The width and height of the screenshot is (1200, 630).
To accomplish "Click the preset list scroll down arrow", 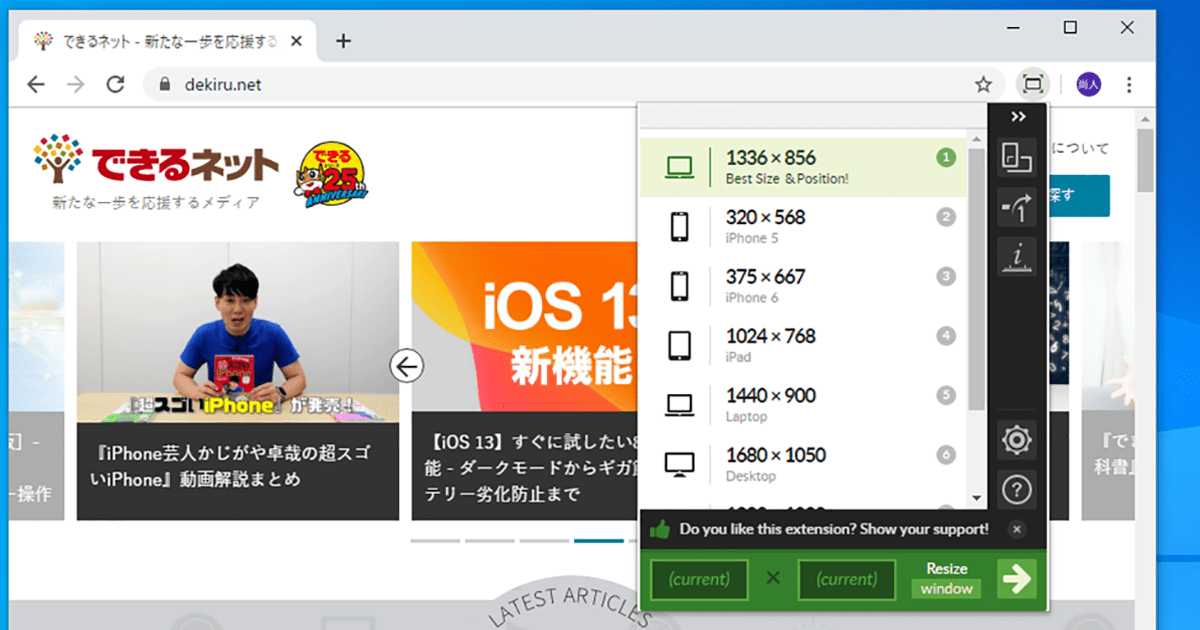I will 976,497.
